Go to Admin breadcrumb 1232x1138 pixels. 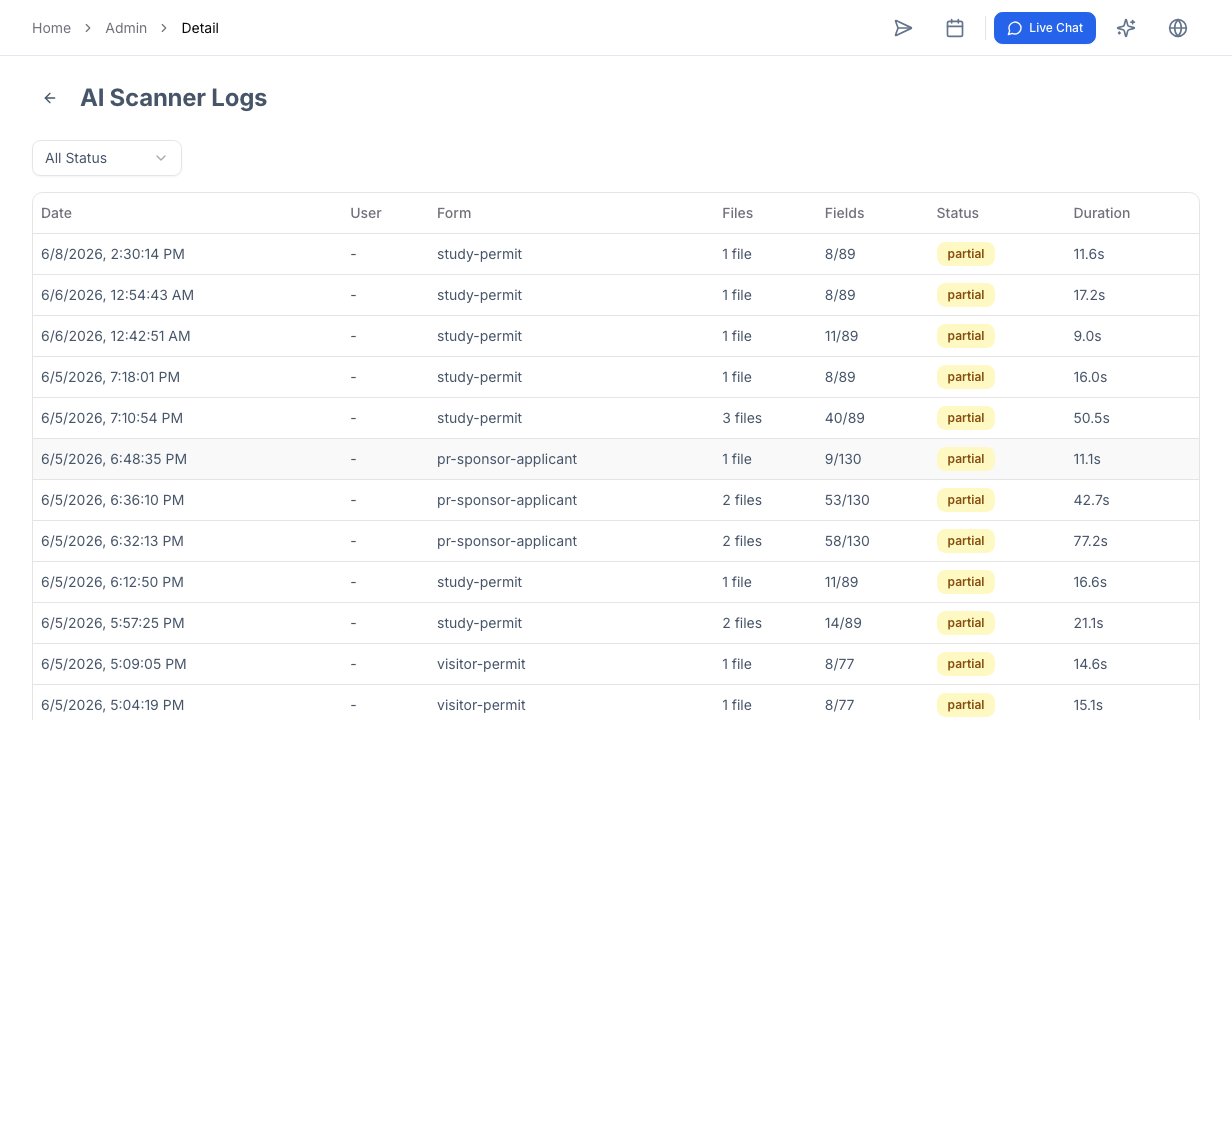(126, 28)
